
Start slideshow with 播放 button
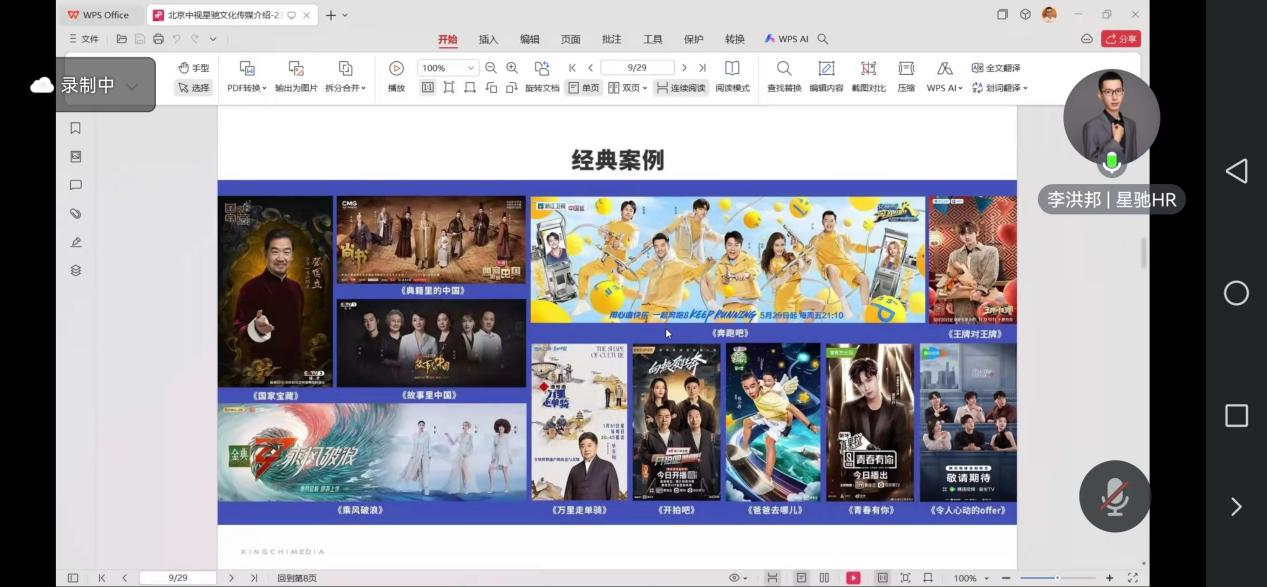(396, 77)
